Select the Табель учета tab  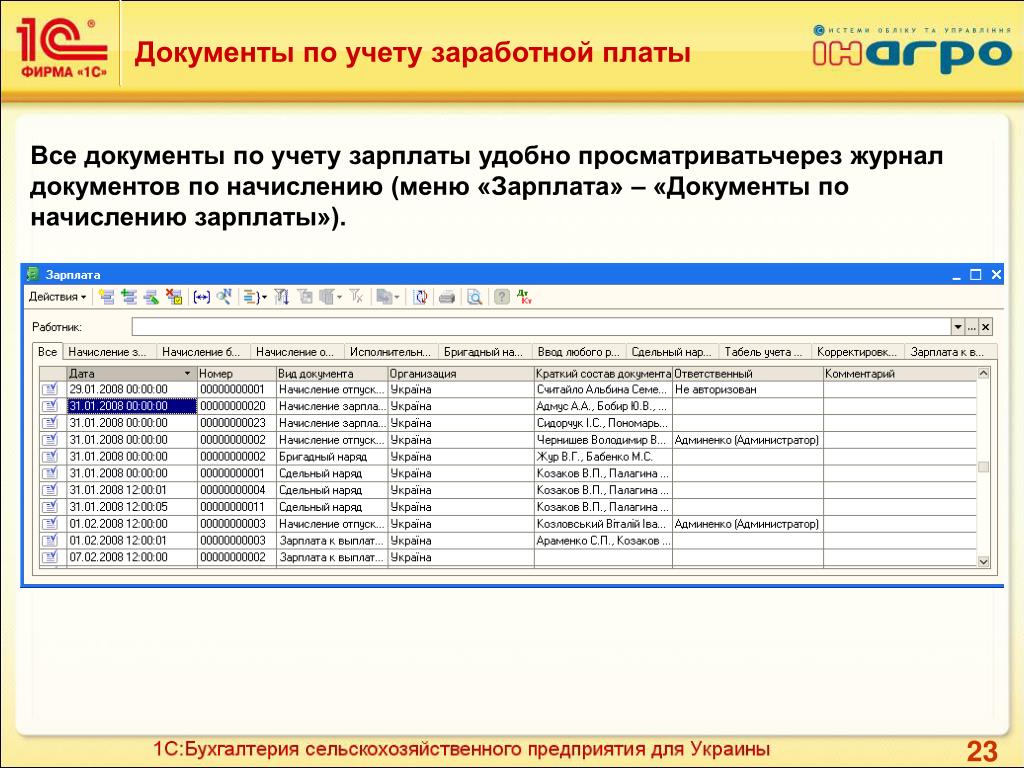pos(764,352)
